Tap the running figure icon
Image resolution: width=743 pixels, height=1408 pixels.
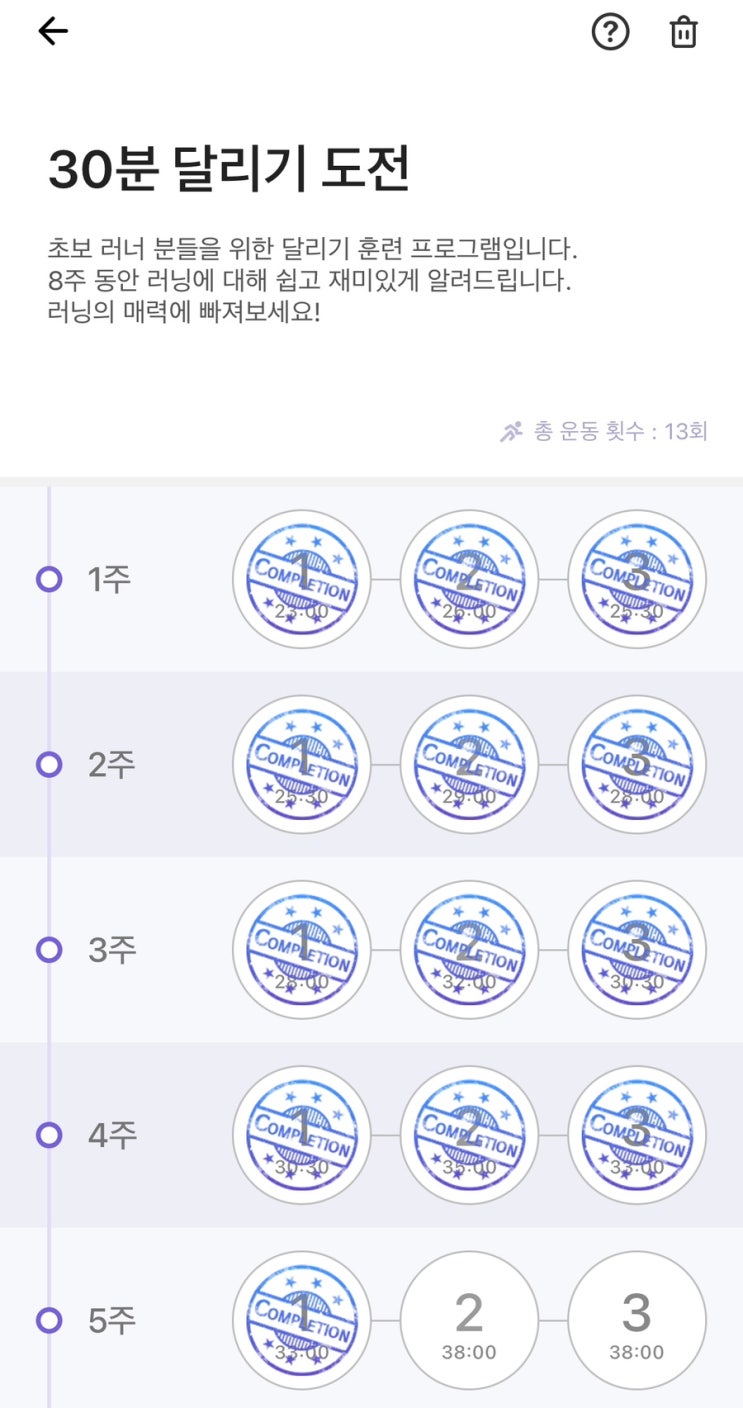pyautogui.click(x=511, y=432)
